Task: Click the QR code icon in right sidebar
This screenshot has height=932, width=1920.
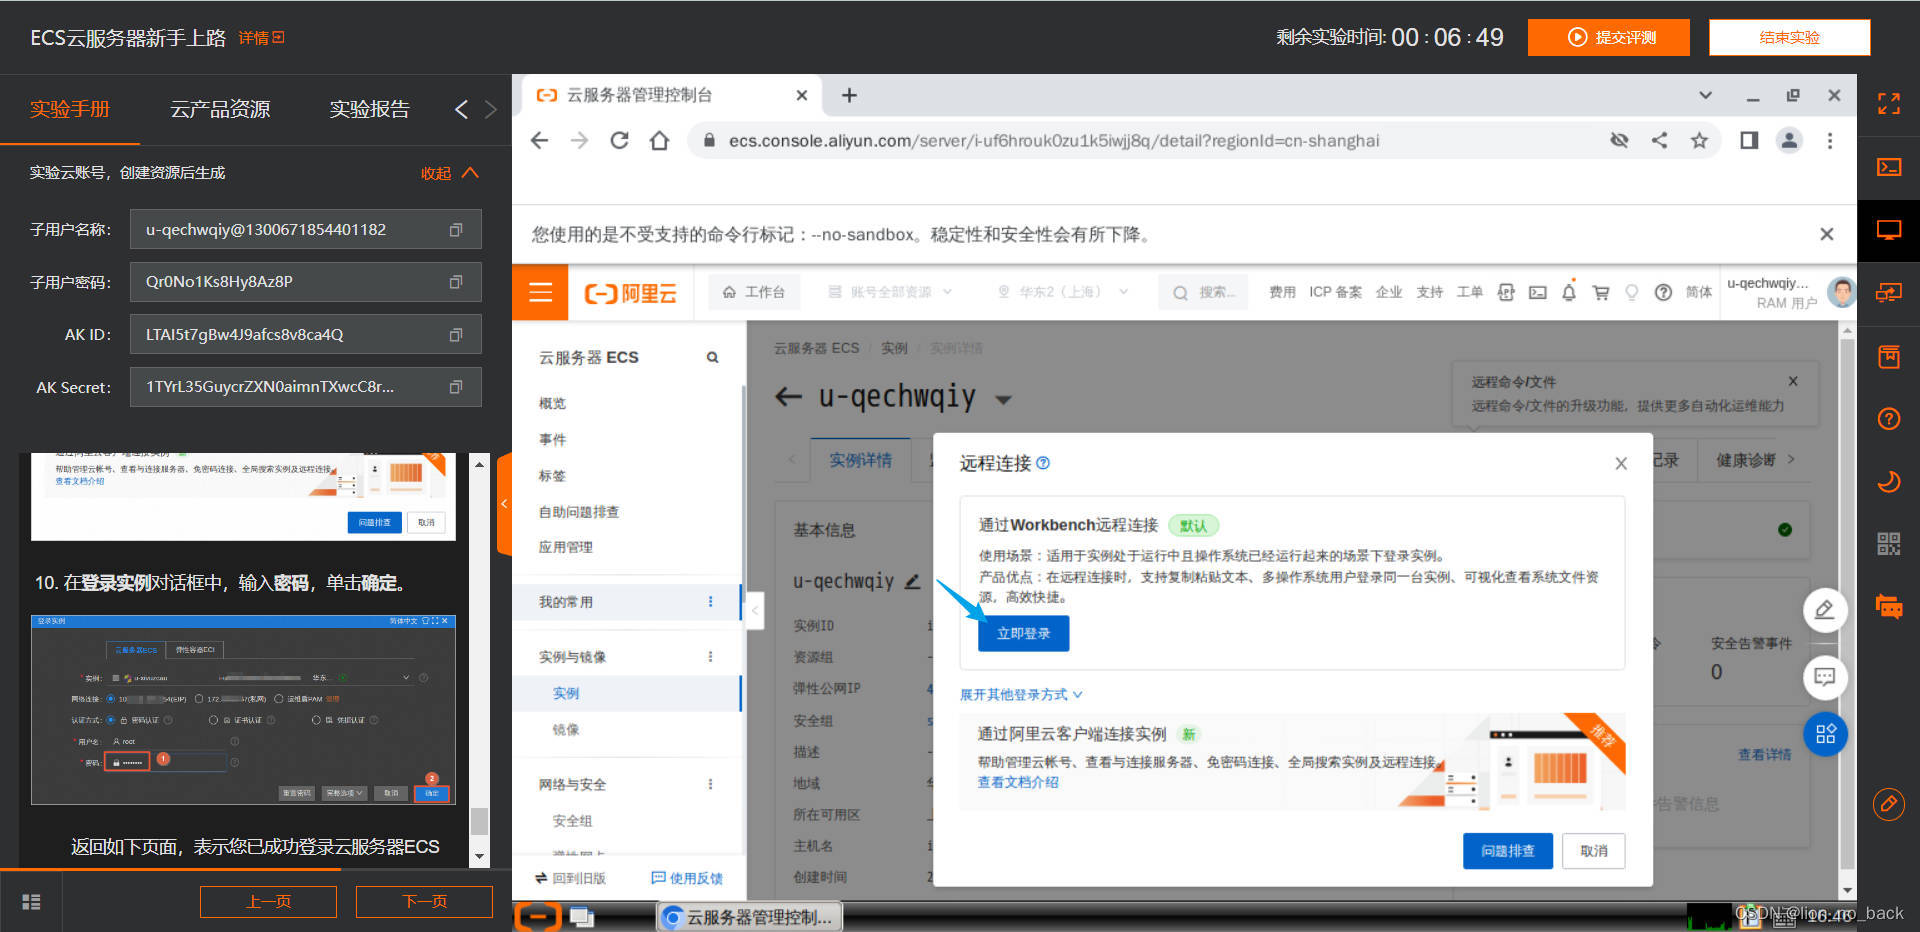Action: click(1888, 544)
